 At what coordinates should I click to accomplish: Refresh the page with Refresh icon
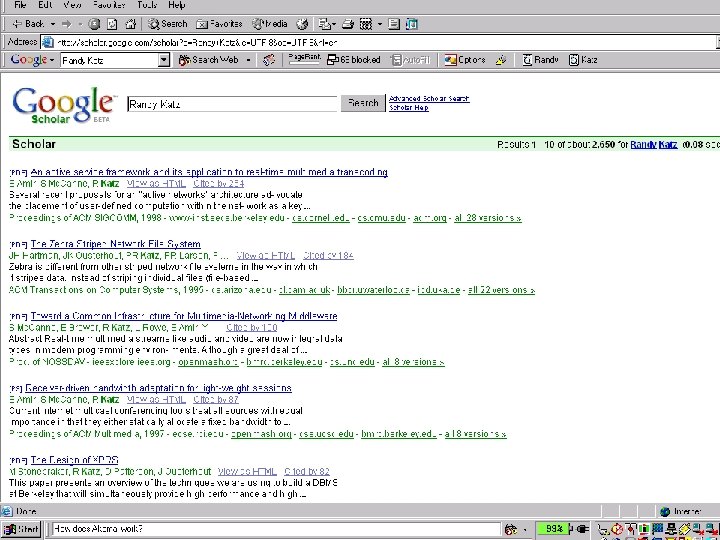112,24
